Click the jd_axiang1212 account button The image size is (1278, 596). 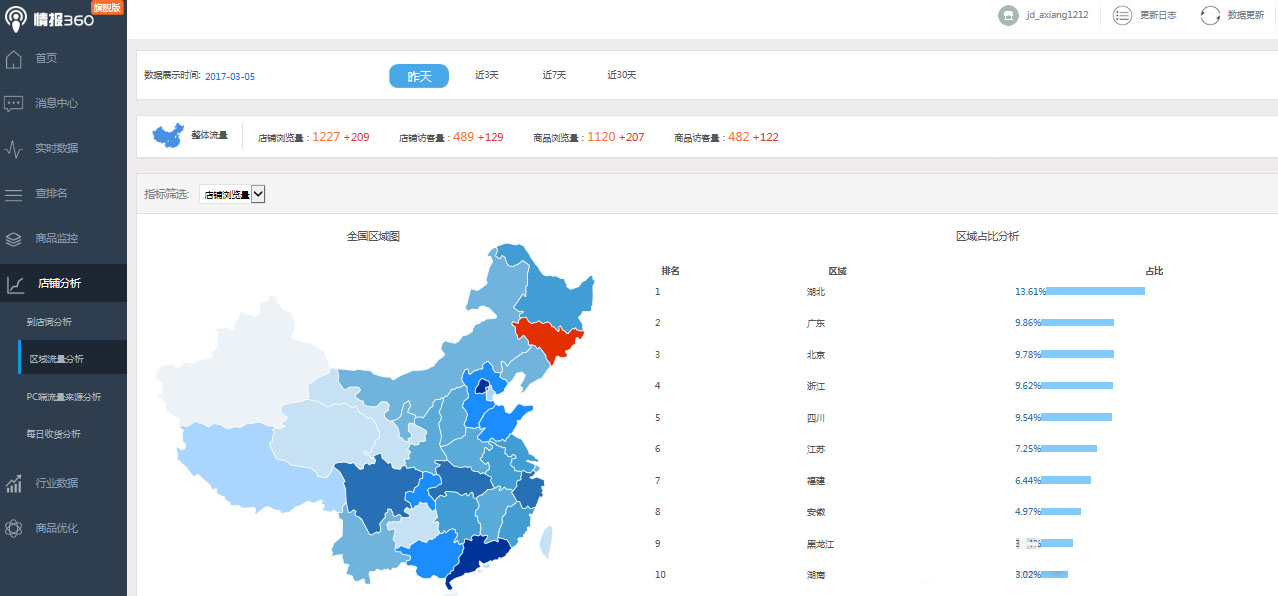[1044, 15]
